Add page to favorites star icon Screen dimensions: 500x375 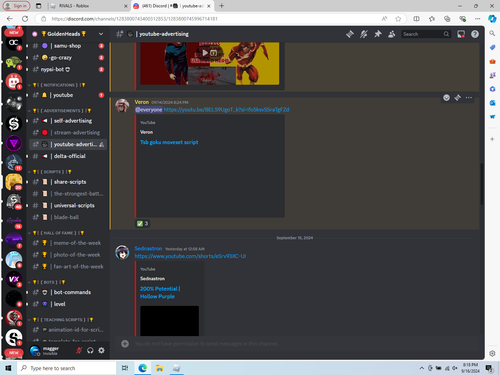point(398,19)
